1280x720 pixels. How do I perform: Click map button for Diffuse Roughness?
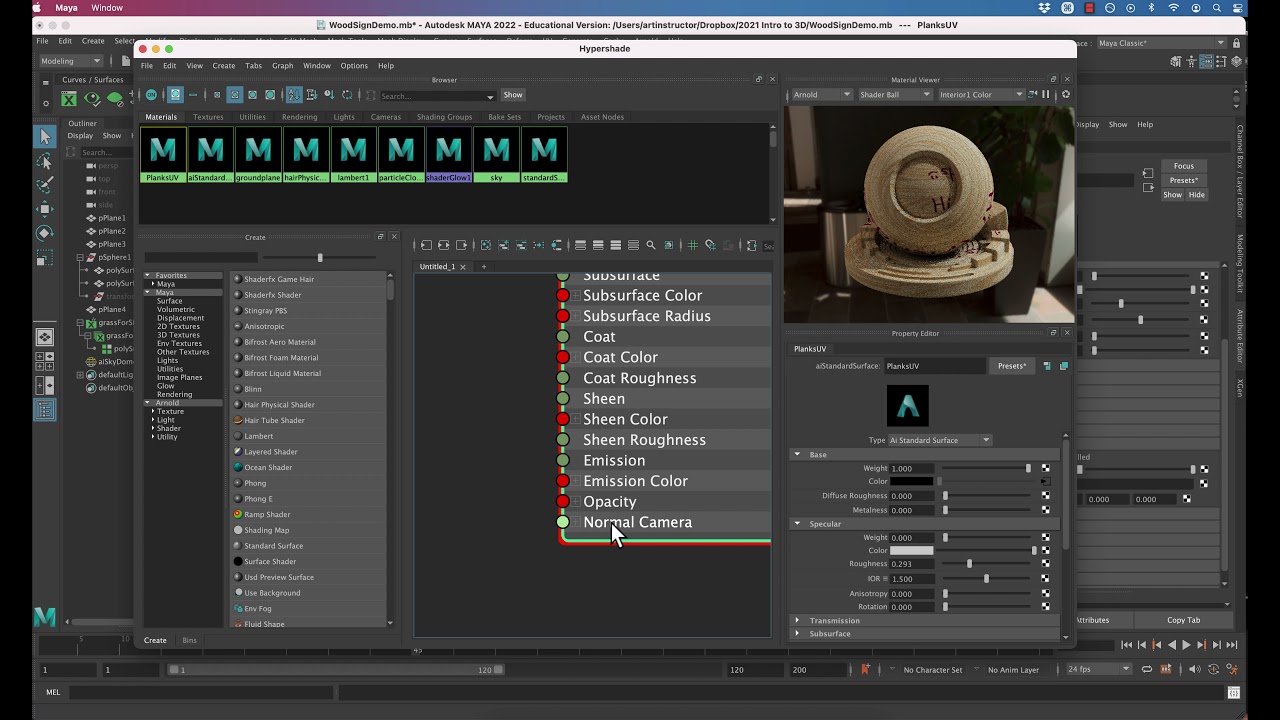(x=1046, y=495)
